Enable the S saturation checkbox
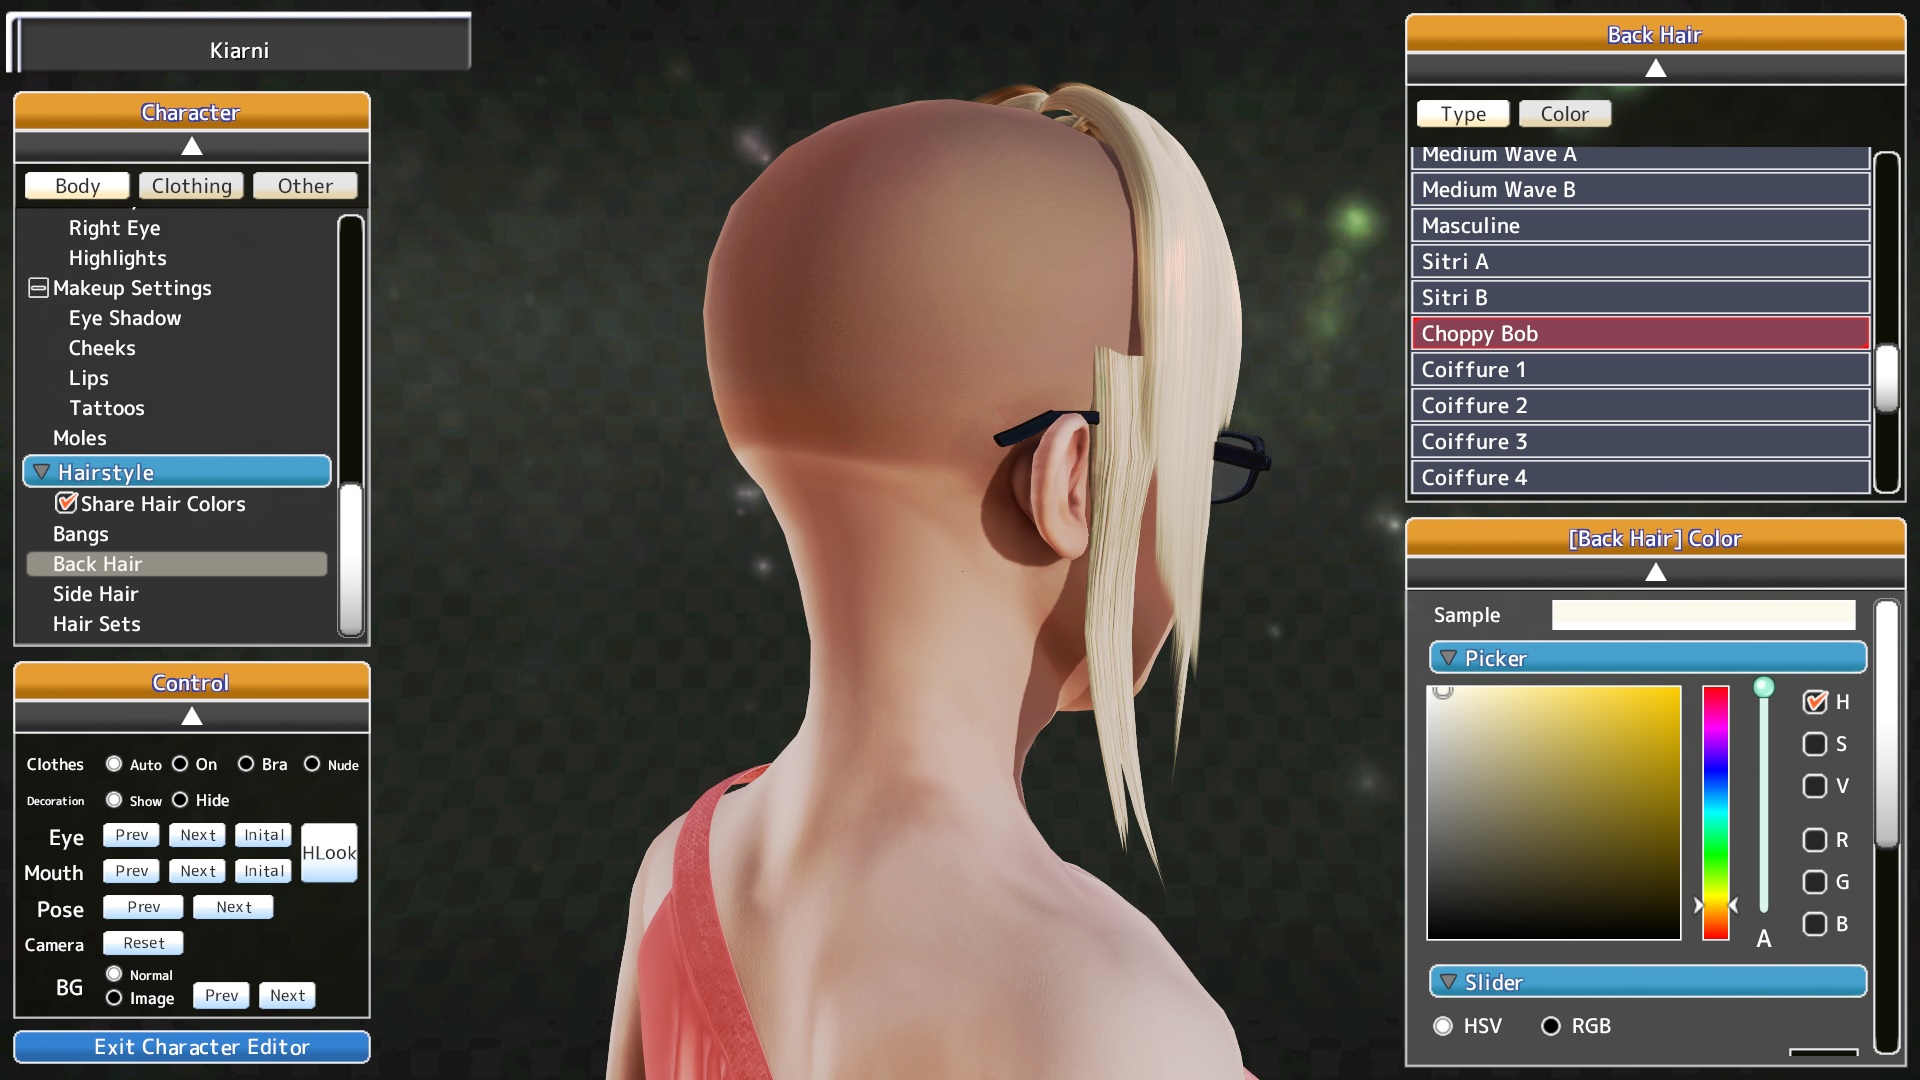1920x1080 pixels. (1815, 744)
